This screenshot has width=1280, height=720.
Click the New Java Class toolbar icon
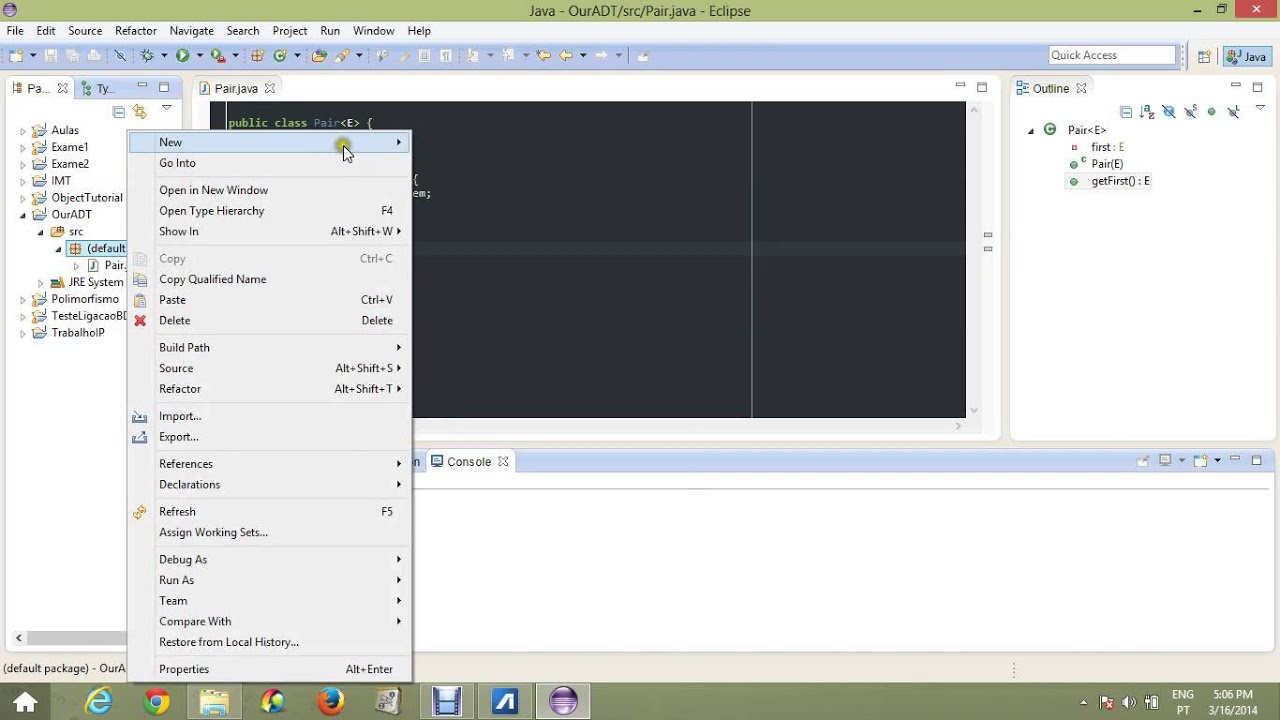pyautogui.click(x=280, y=56)
